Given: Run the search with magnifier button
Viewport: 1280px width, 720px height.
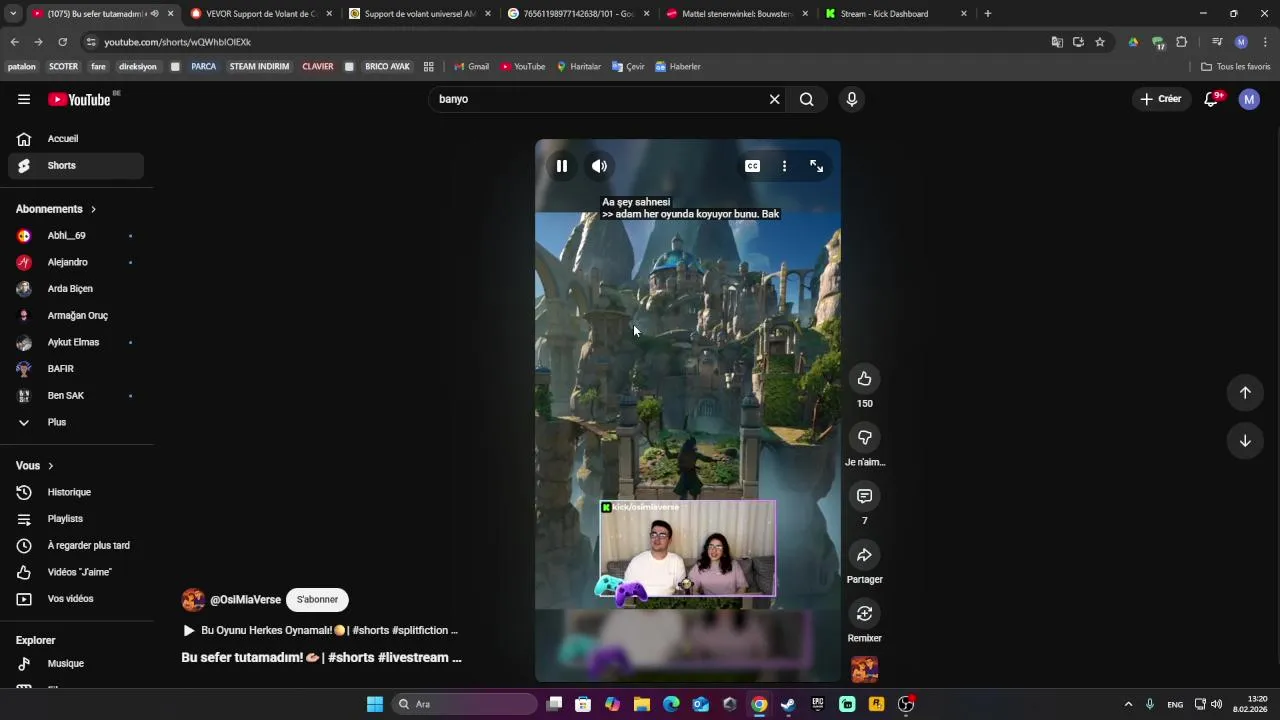Looking at the screenshot, I should [x=806, y=99].
